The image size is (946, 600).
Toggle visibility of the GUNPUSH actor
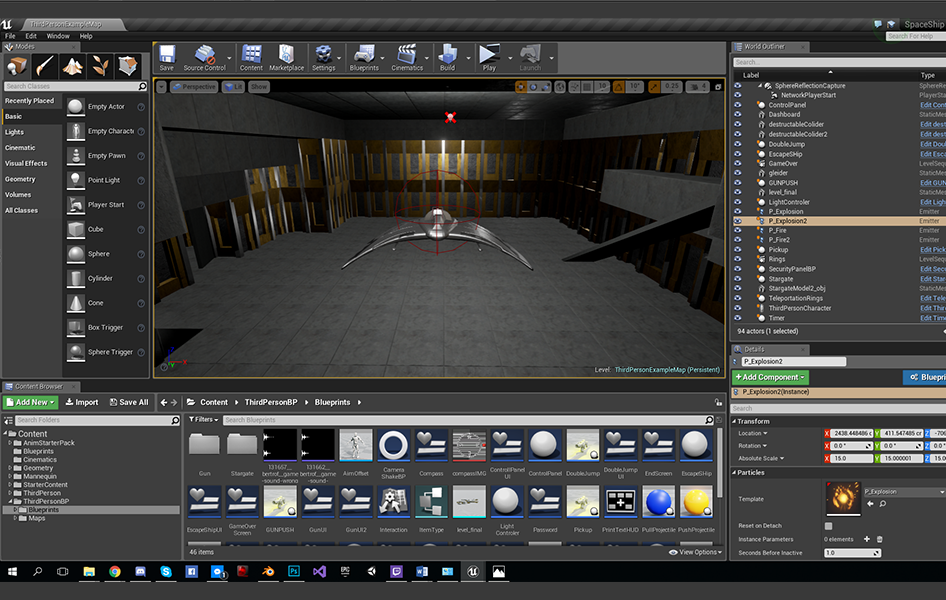point(738,183)
